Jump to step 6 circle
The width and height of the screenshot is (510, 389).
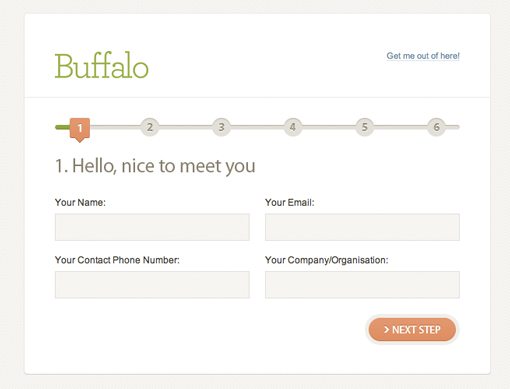(436, 127)
